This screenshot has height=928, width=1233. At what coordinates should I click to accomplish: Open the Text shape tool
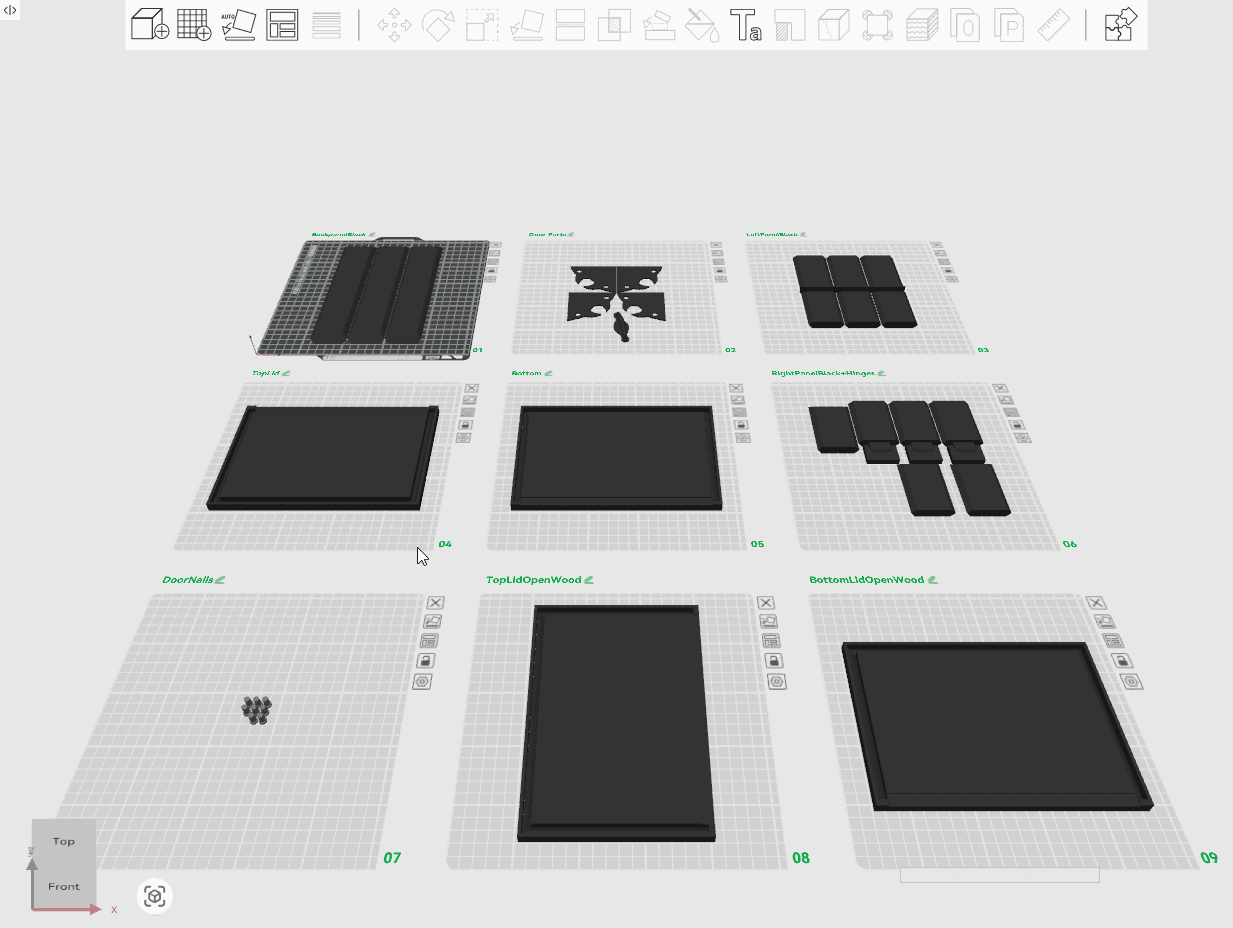(x=745, y=25)
